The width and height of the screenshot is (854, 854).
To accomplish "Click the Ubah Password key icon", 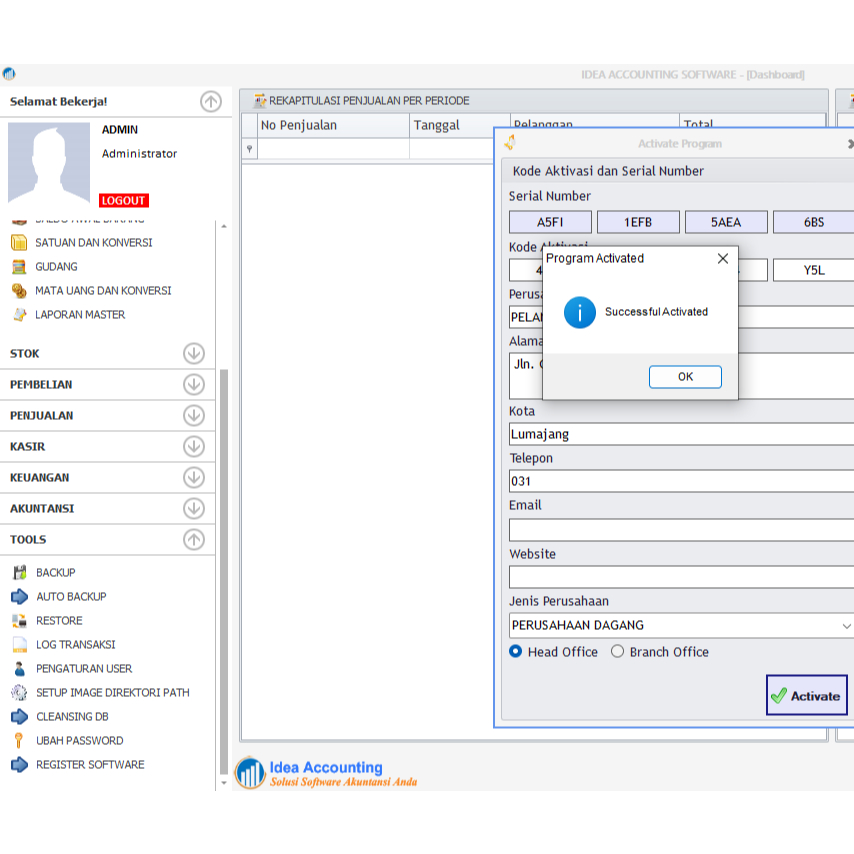I will tap(19, 740).
